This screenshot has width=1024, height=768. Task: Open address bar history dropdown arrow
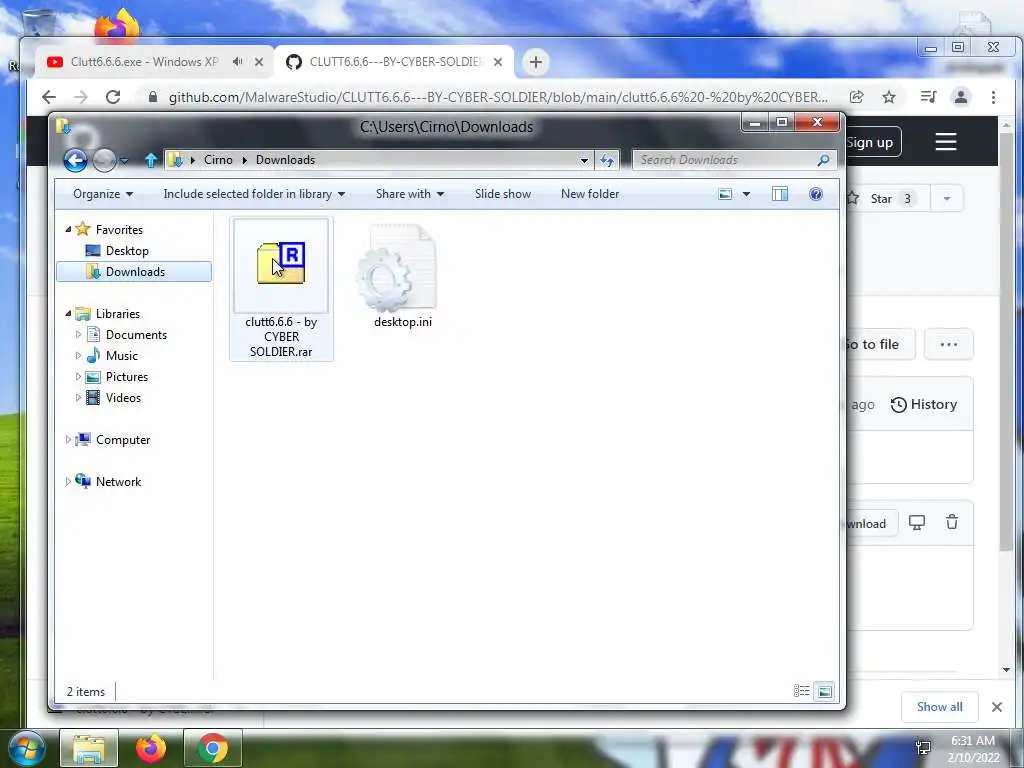point(584,160)
